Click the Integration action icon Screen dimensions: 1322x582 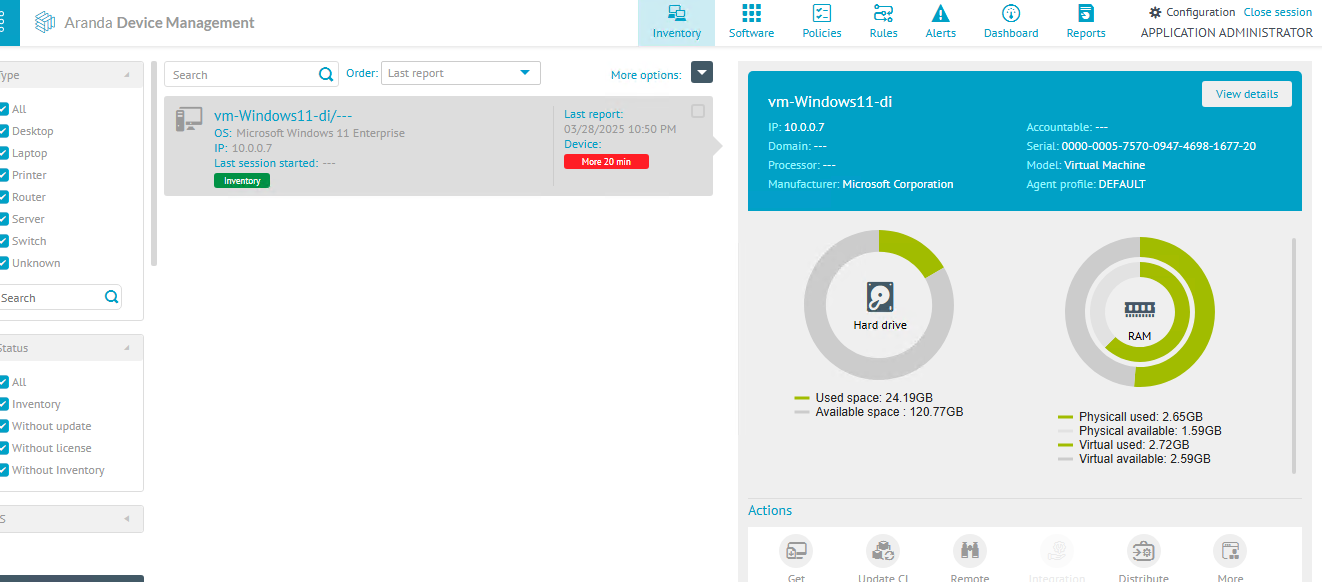click(x=1057, y=551)
